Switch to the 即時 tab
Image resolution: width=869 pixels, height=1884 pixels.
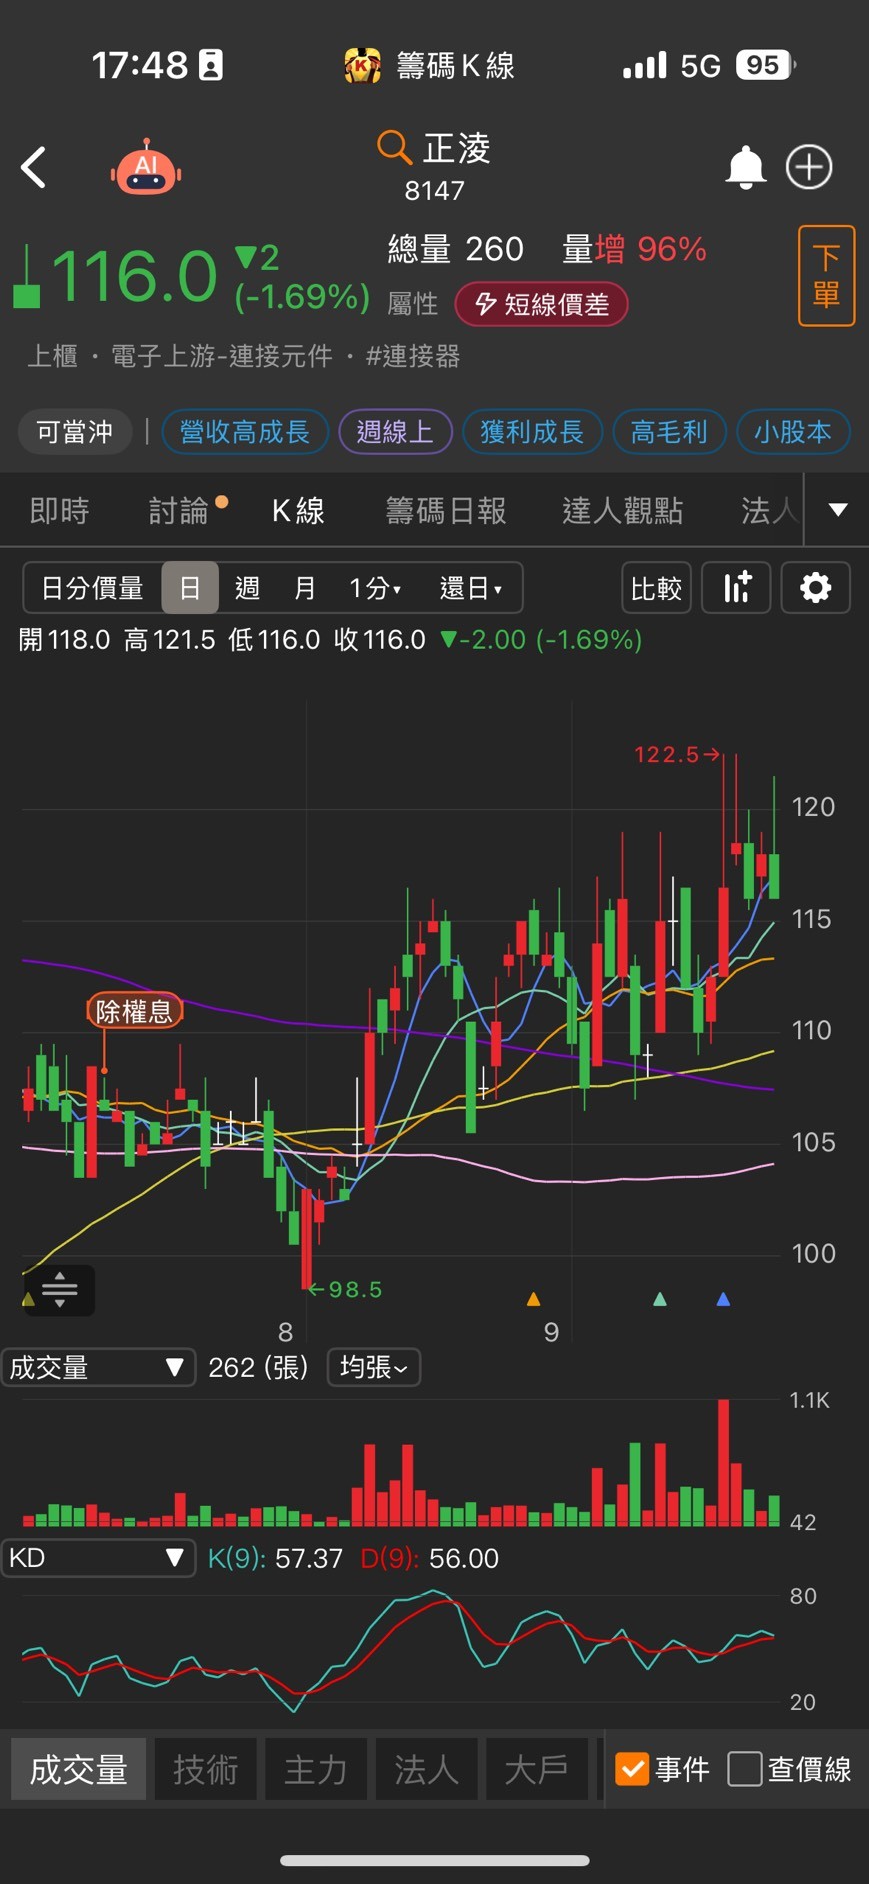click(x=60, y=511)
